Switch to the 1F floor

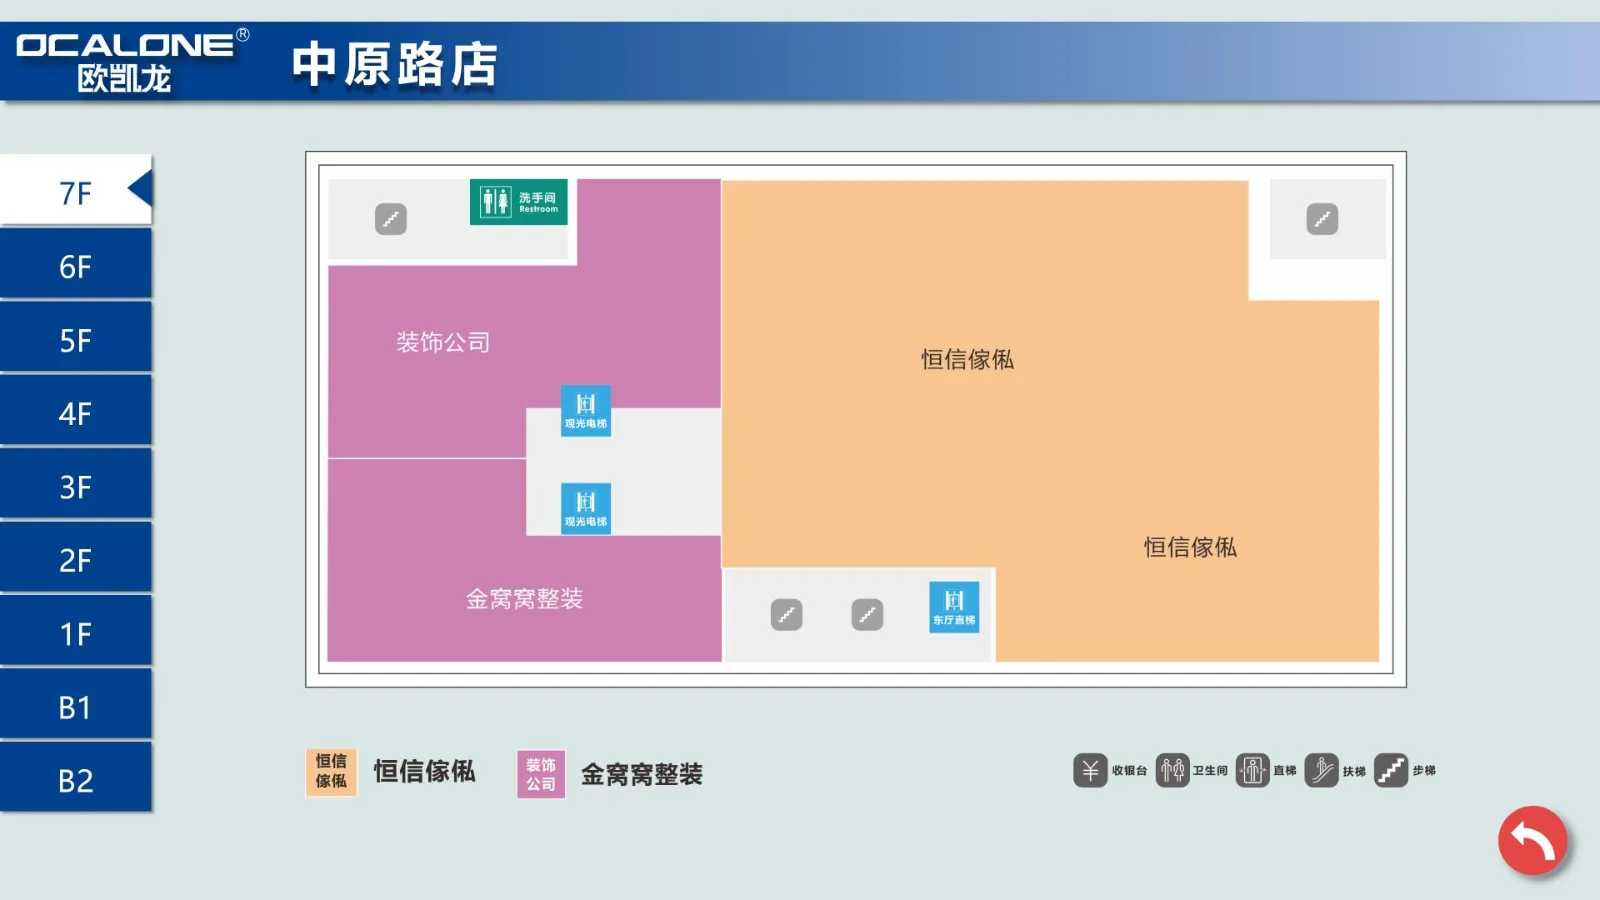point(76,632)
